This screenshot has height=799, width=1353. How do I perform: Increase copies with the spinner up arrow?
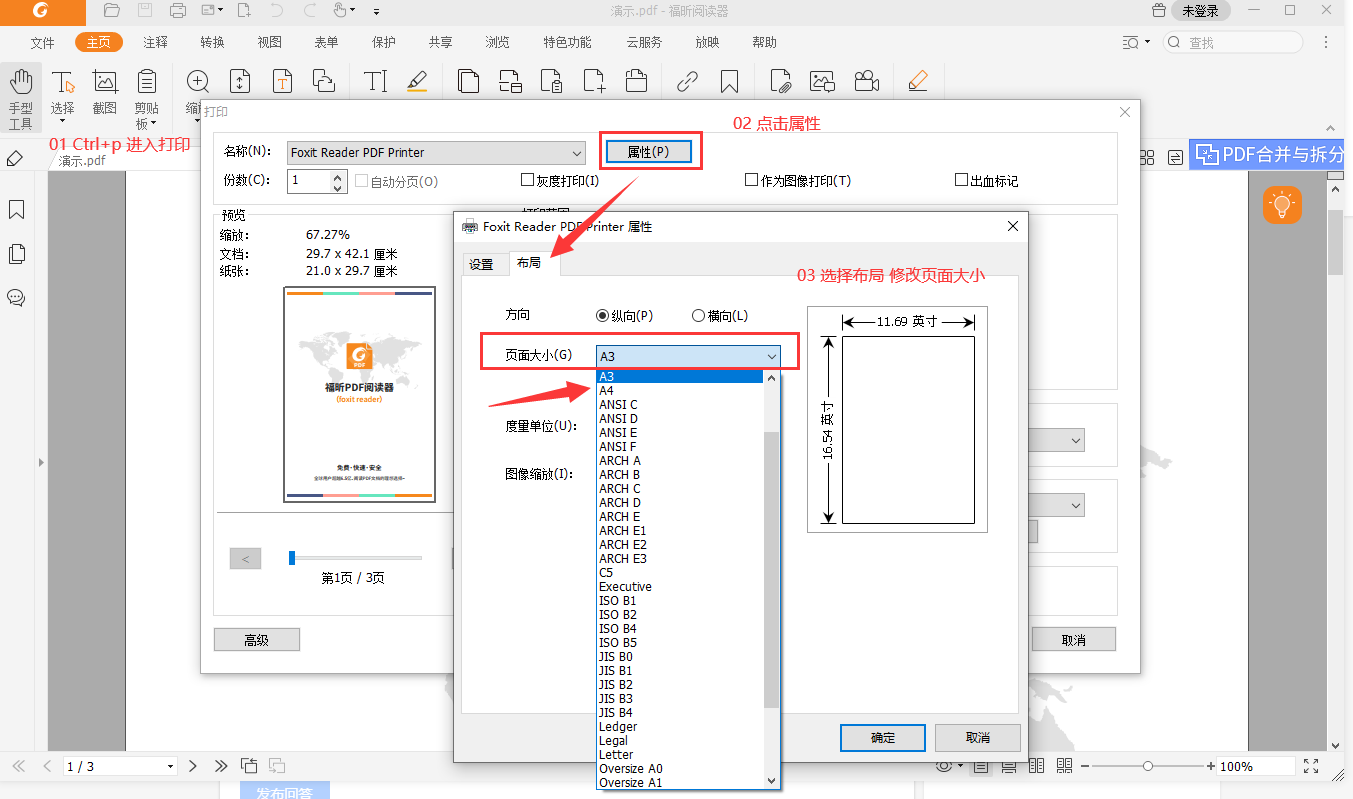pos(339,175)
